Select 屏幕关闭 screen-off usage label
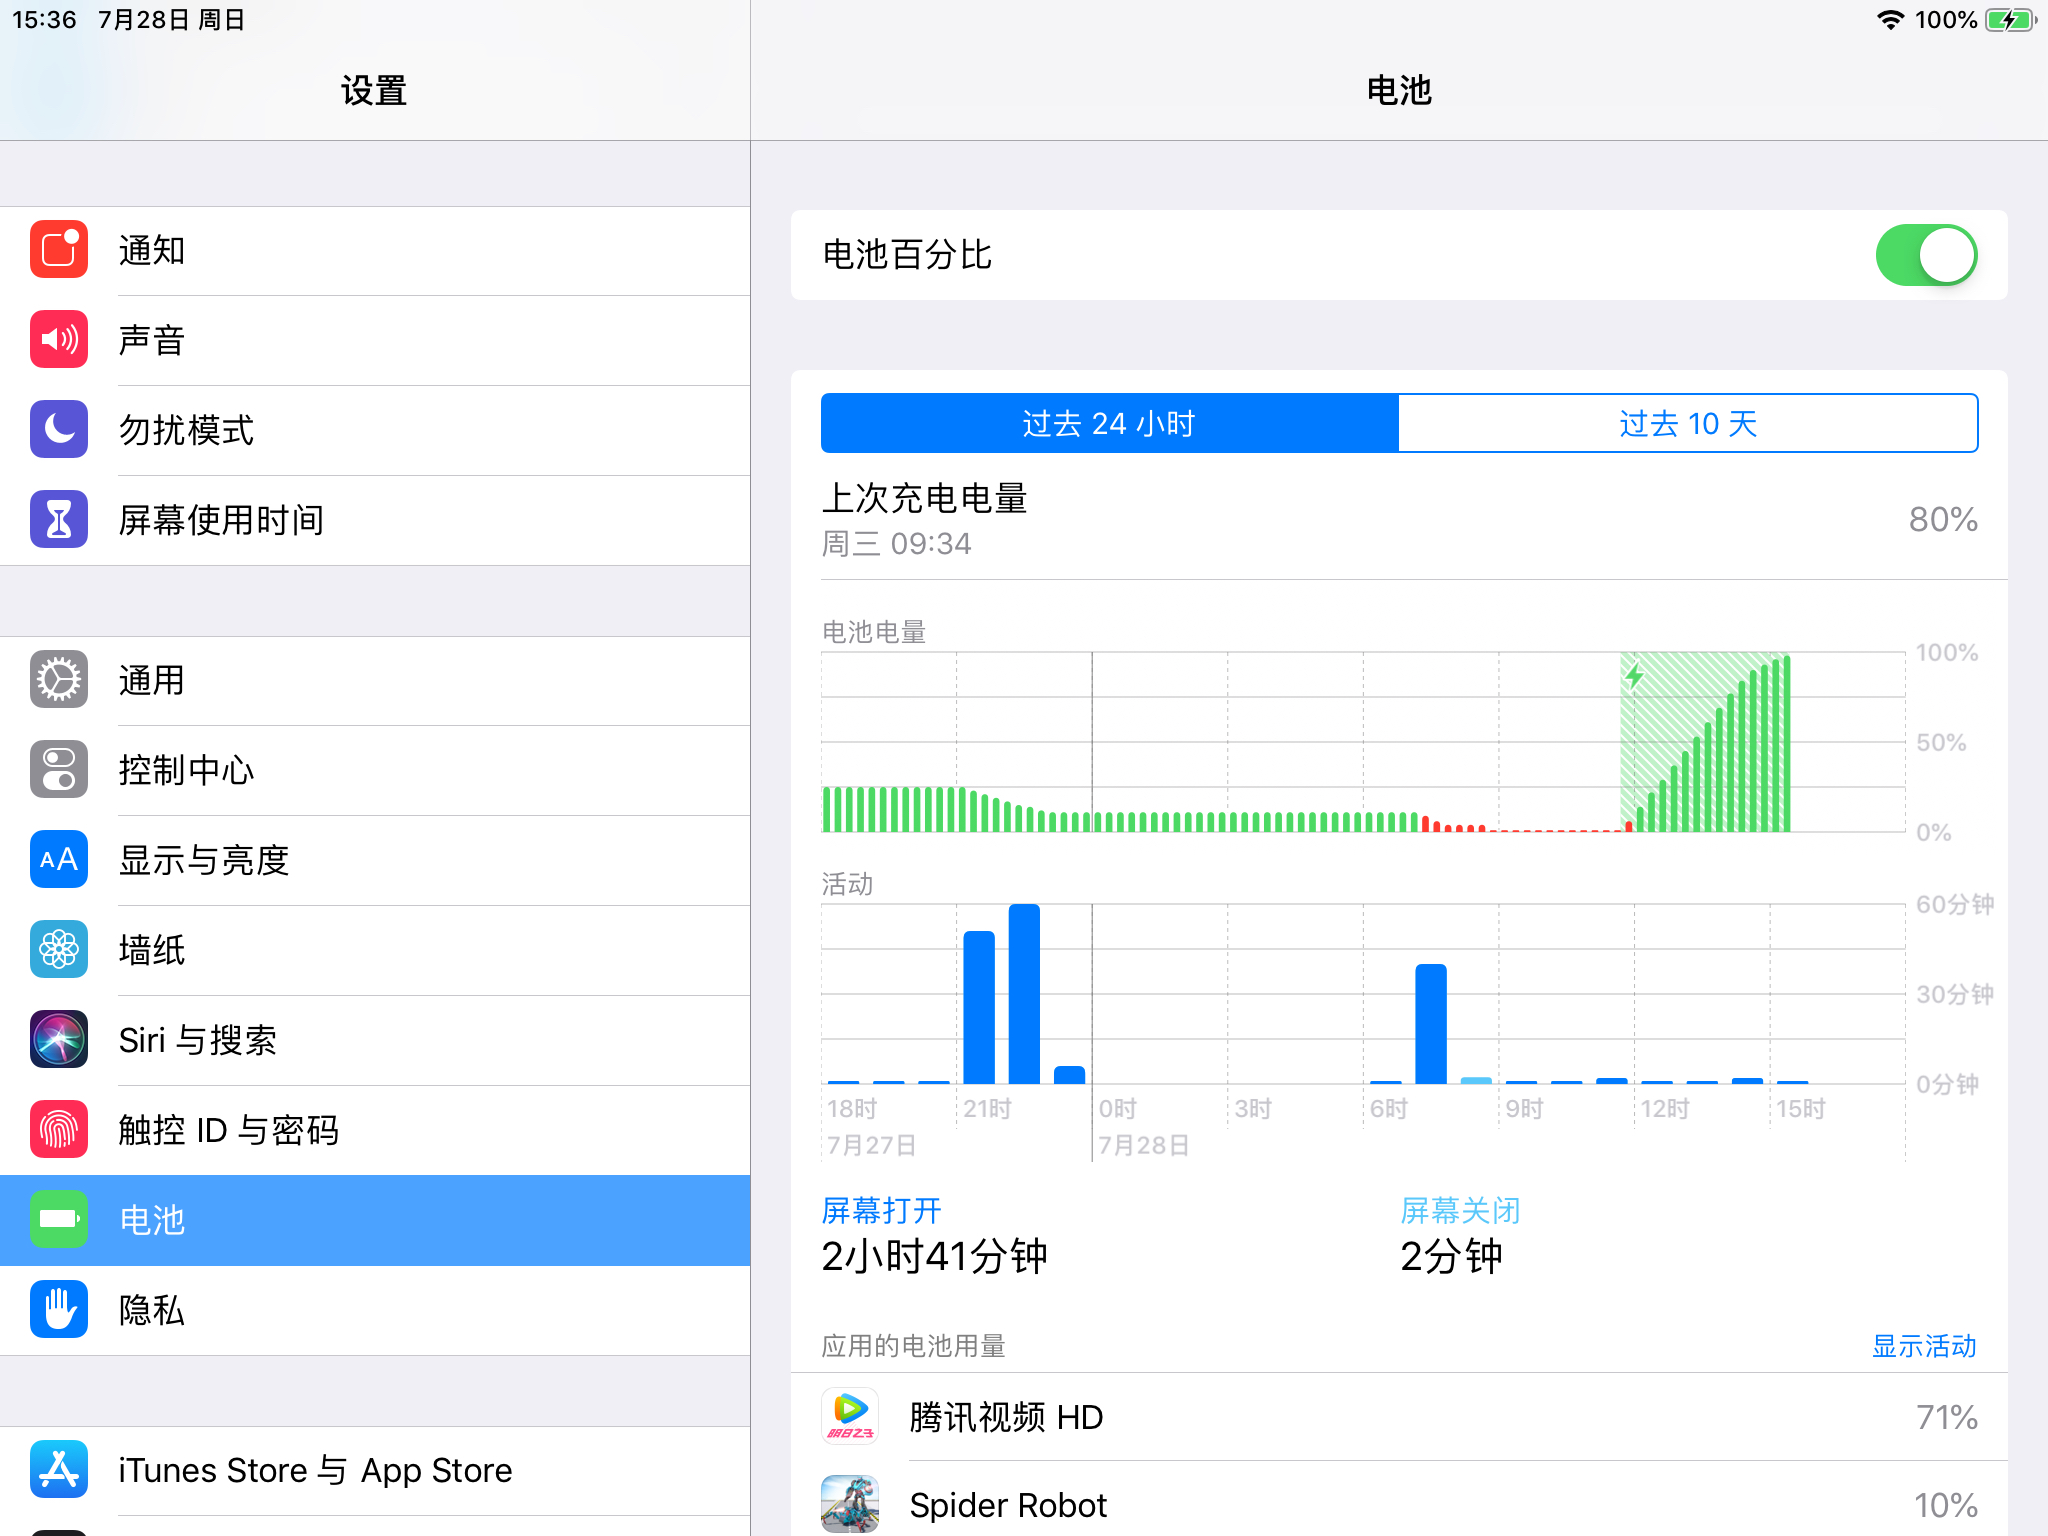 coord(1460,1211)
